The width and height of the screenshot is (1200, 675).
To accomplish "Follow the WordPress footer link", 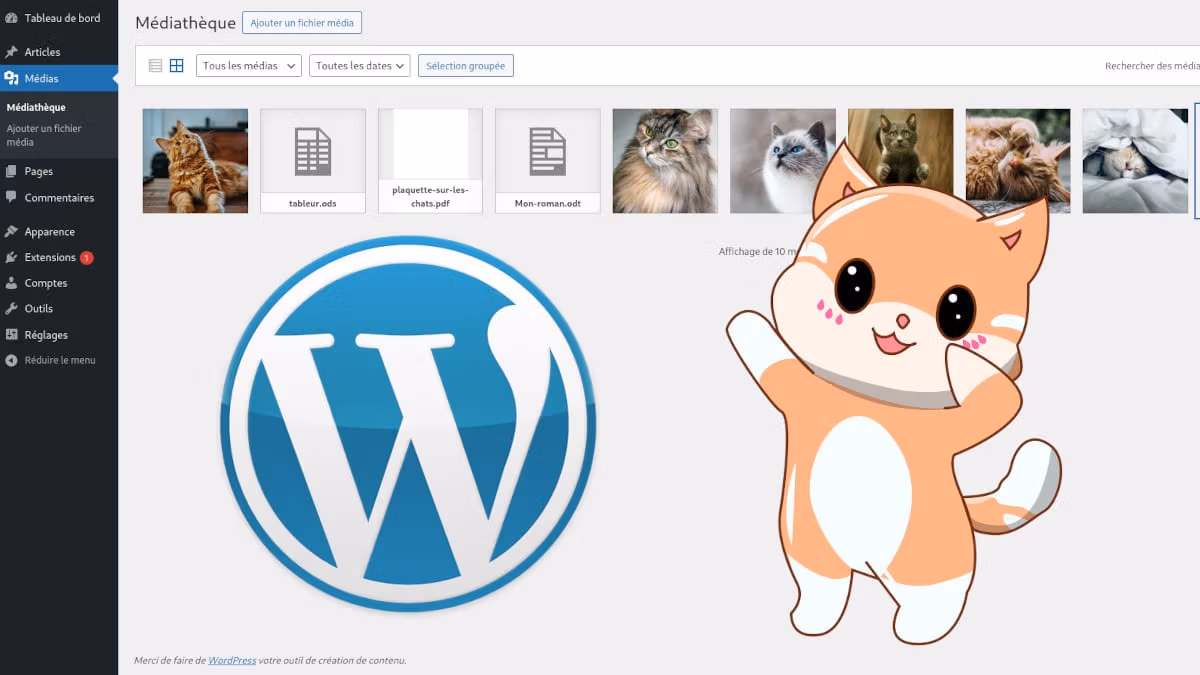I will tap(232, 660).
